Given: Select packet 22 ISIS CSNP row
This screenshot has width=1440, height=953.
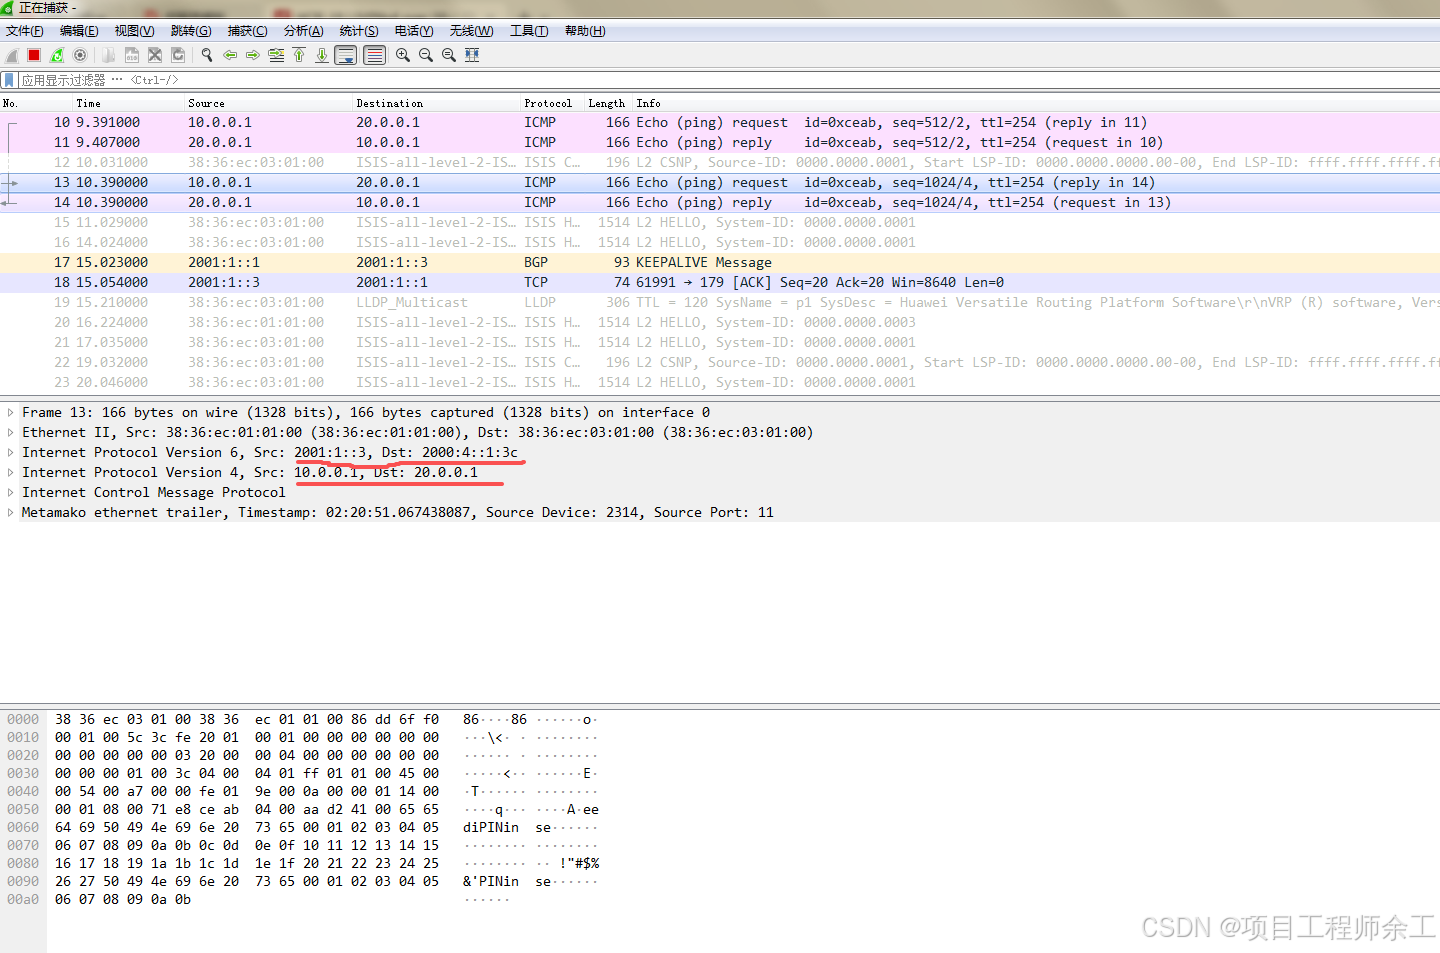Looking at the screenshot, I should click(x=720, y=362).
